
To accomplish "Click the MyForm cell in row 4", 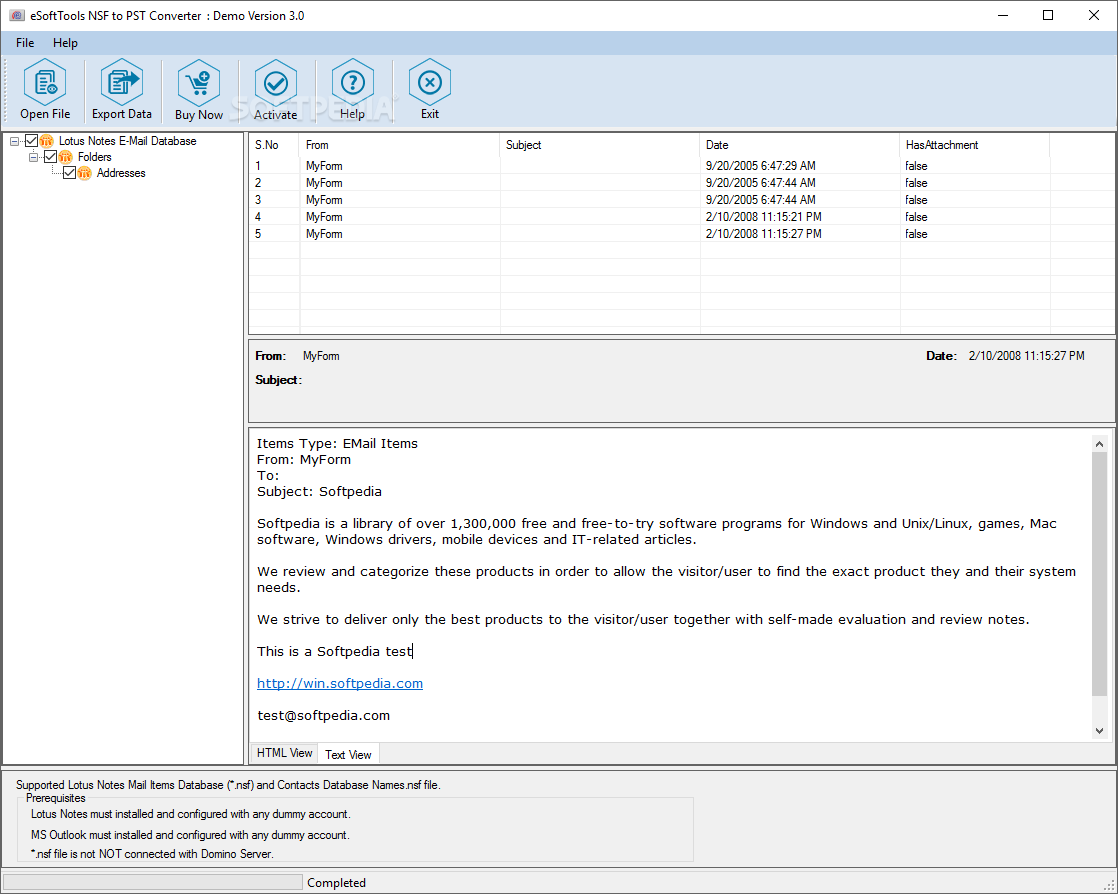I will point(324,217).
